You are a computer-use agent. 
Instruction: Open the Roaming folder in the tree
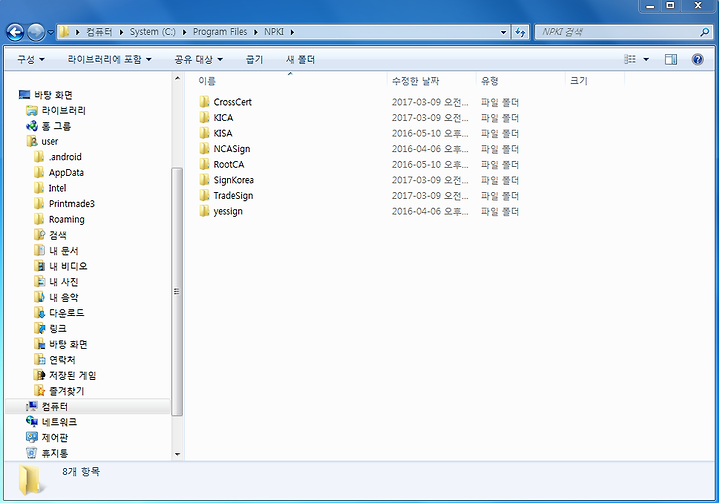tap(67, 220)
